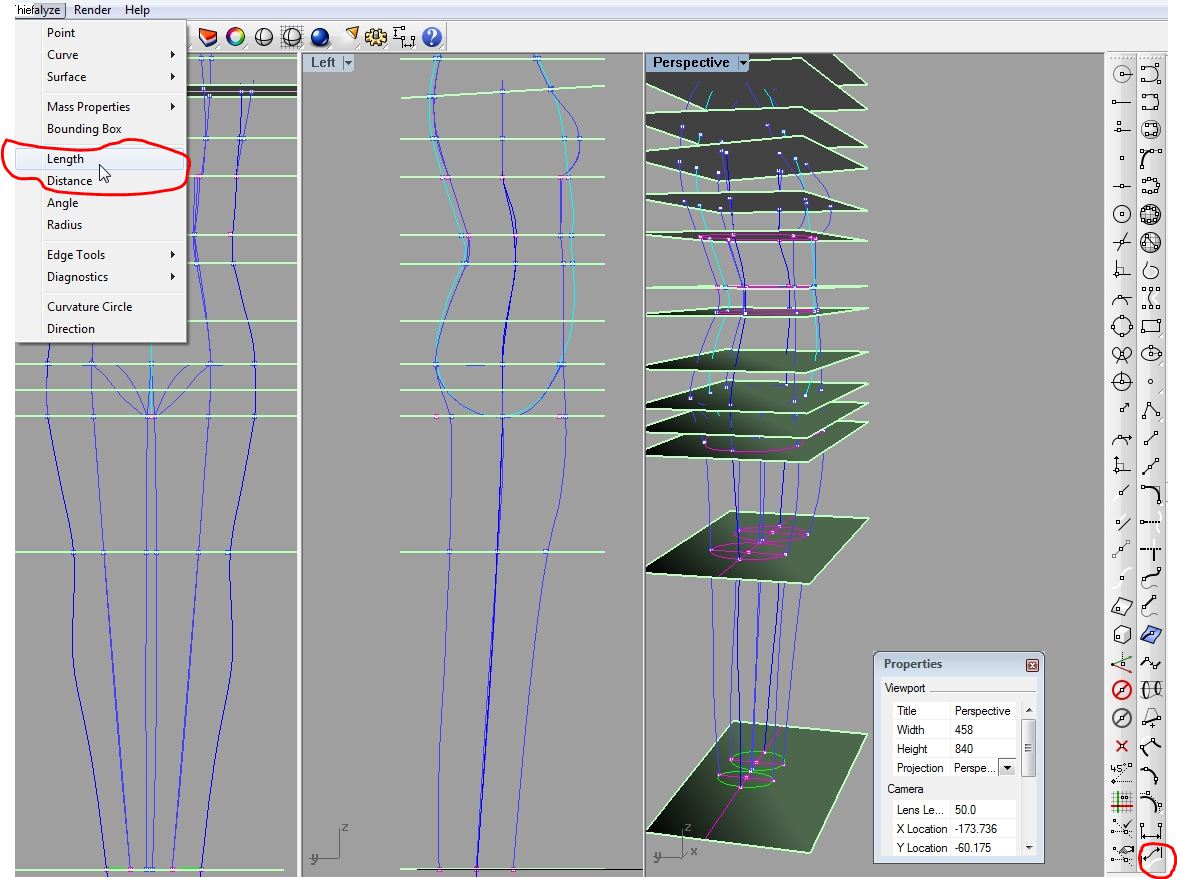Close the Properties panel
The width and height of the screenshot is (1177, 879).
[x=1032, y=665]
